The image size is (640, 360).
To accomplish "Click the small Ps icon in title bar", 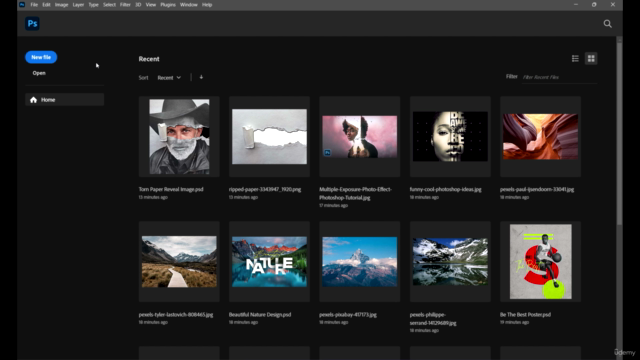I will pyautogui.click(x=22, y=4).
